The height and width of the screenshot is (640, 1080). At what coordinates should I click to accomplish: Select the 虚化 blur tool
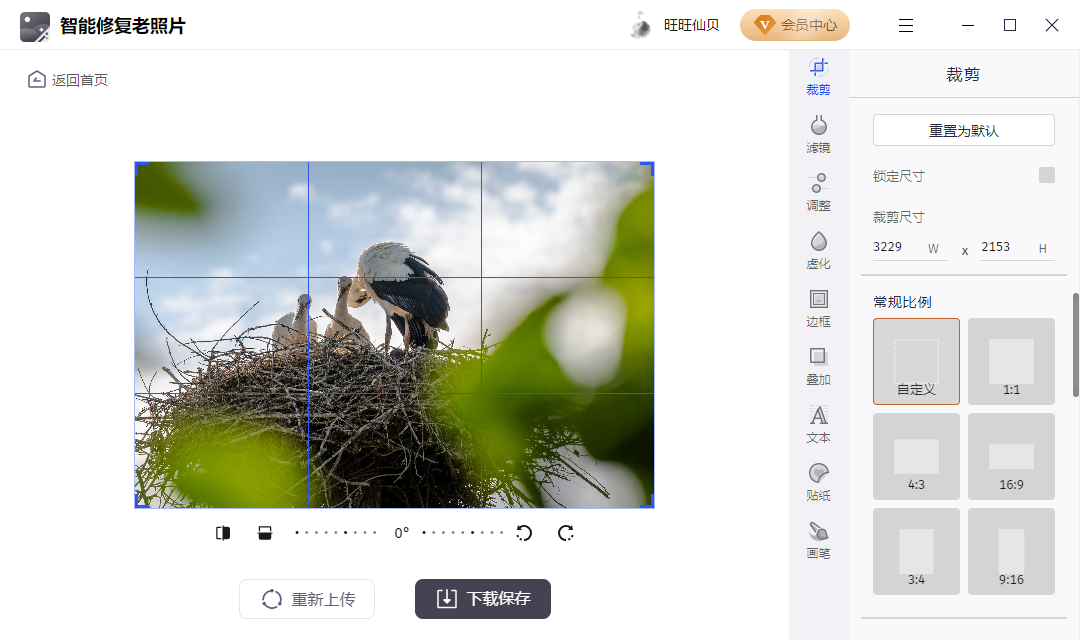point(818,248)
